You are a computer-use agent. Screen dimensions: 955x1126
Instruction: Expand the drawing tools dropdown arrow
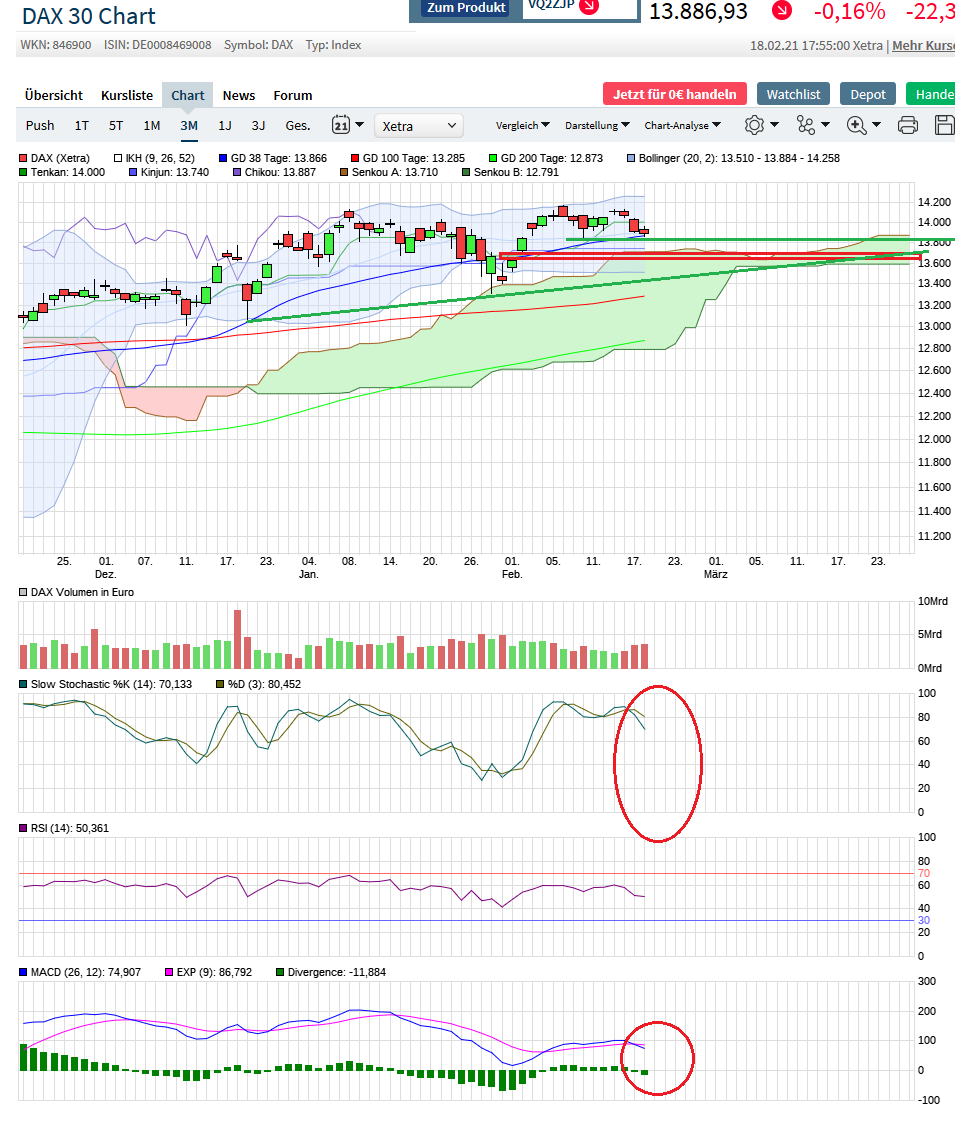[x=825, y=125]
